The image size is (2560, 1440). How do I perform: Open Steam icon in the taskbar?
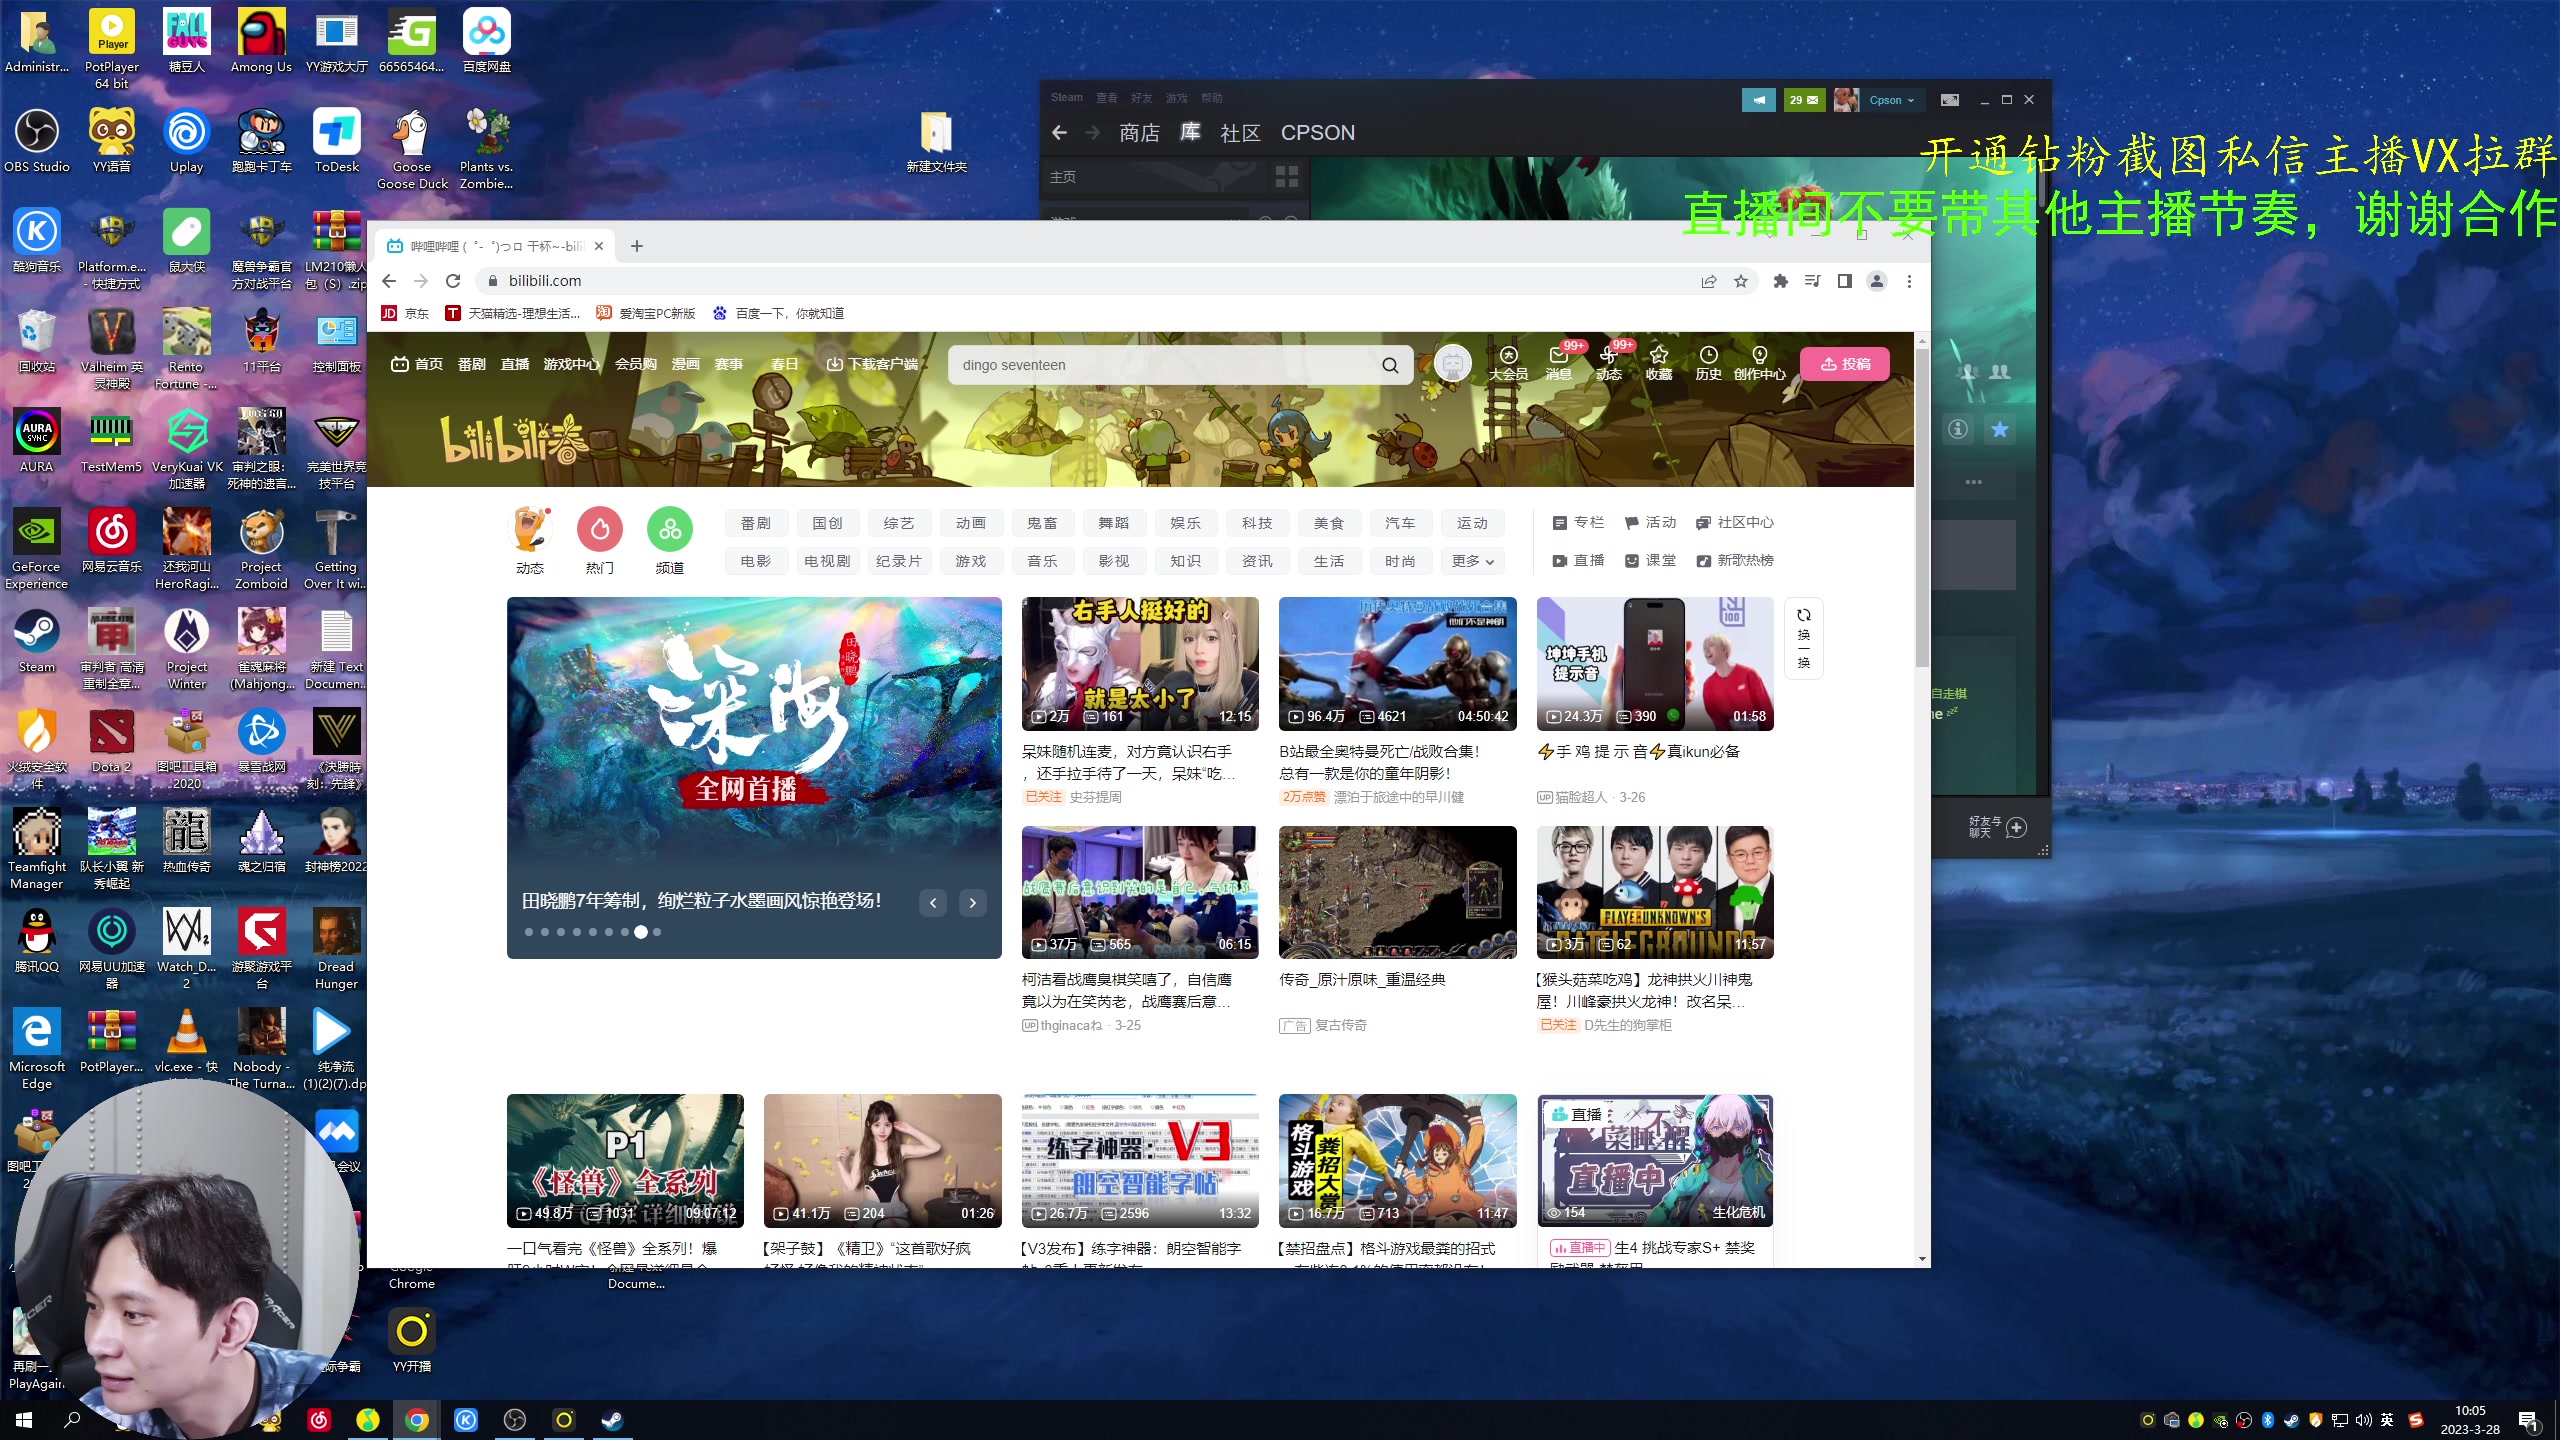tap(612, 1420)
